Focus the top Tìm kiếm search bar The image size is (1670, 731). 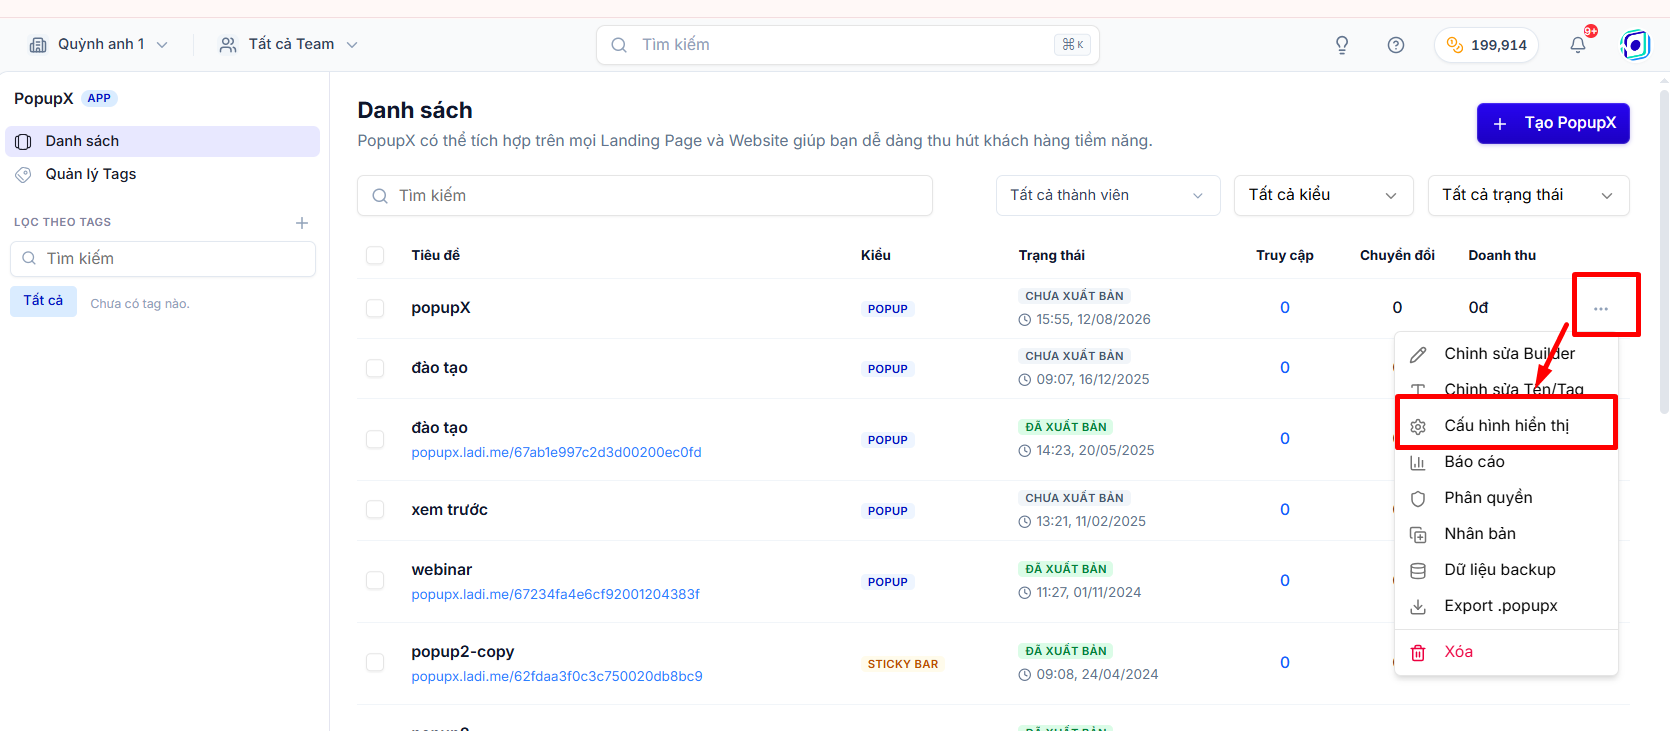click(x=847, y=45)
